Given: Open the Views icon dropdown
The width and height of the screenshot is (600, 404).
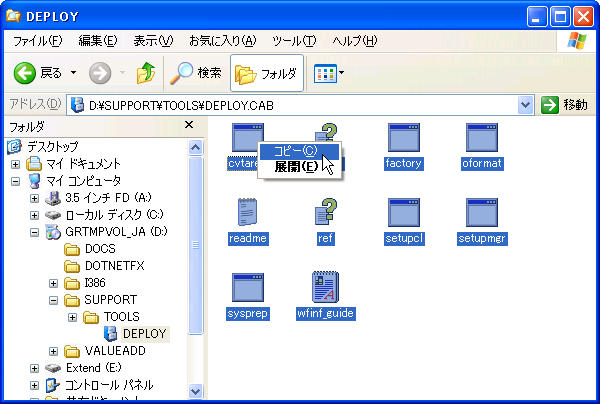Looking at the screenshot, I should [x=328, y=73].
